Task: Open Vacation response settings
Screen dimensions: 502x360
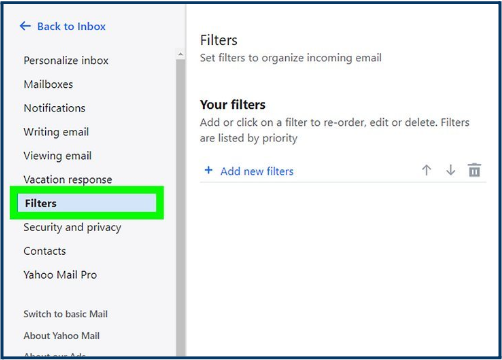Action: click(68, 180)
